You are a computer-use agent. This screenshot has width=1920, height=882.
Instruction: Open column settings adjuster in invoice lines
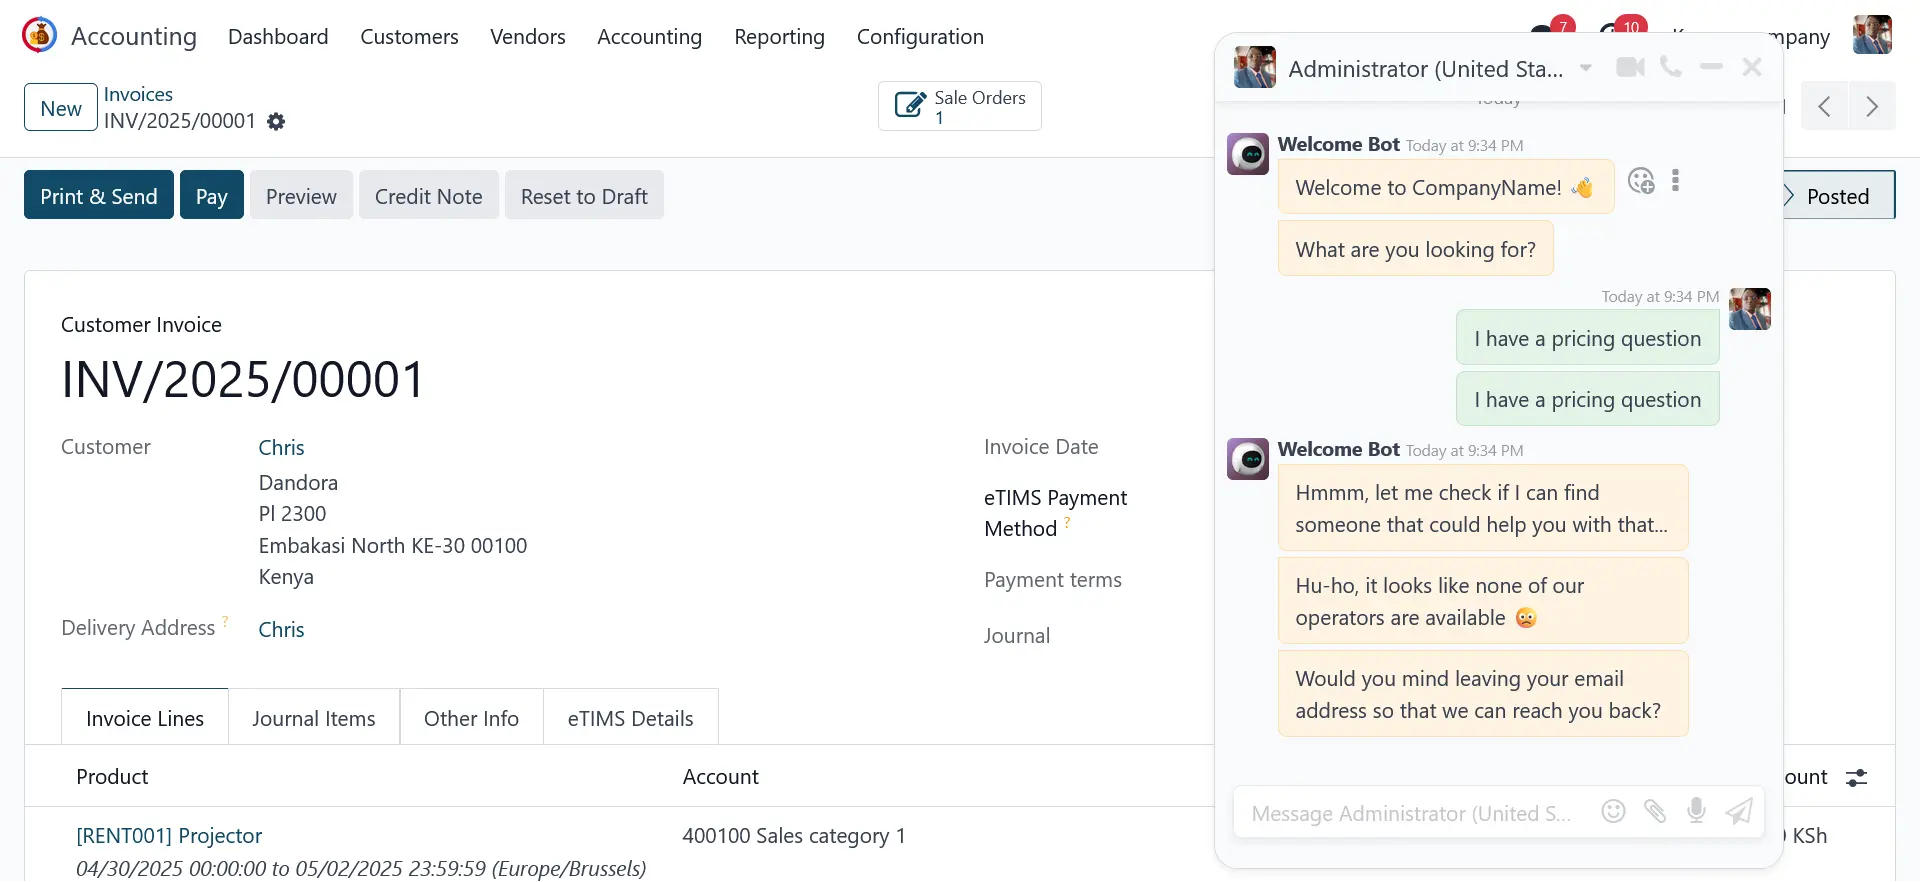tap(1856, 778)
